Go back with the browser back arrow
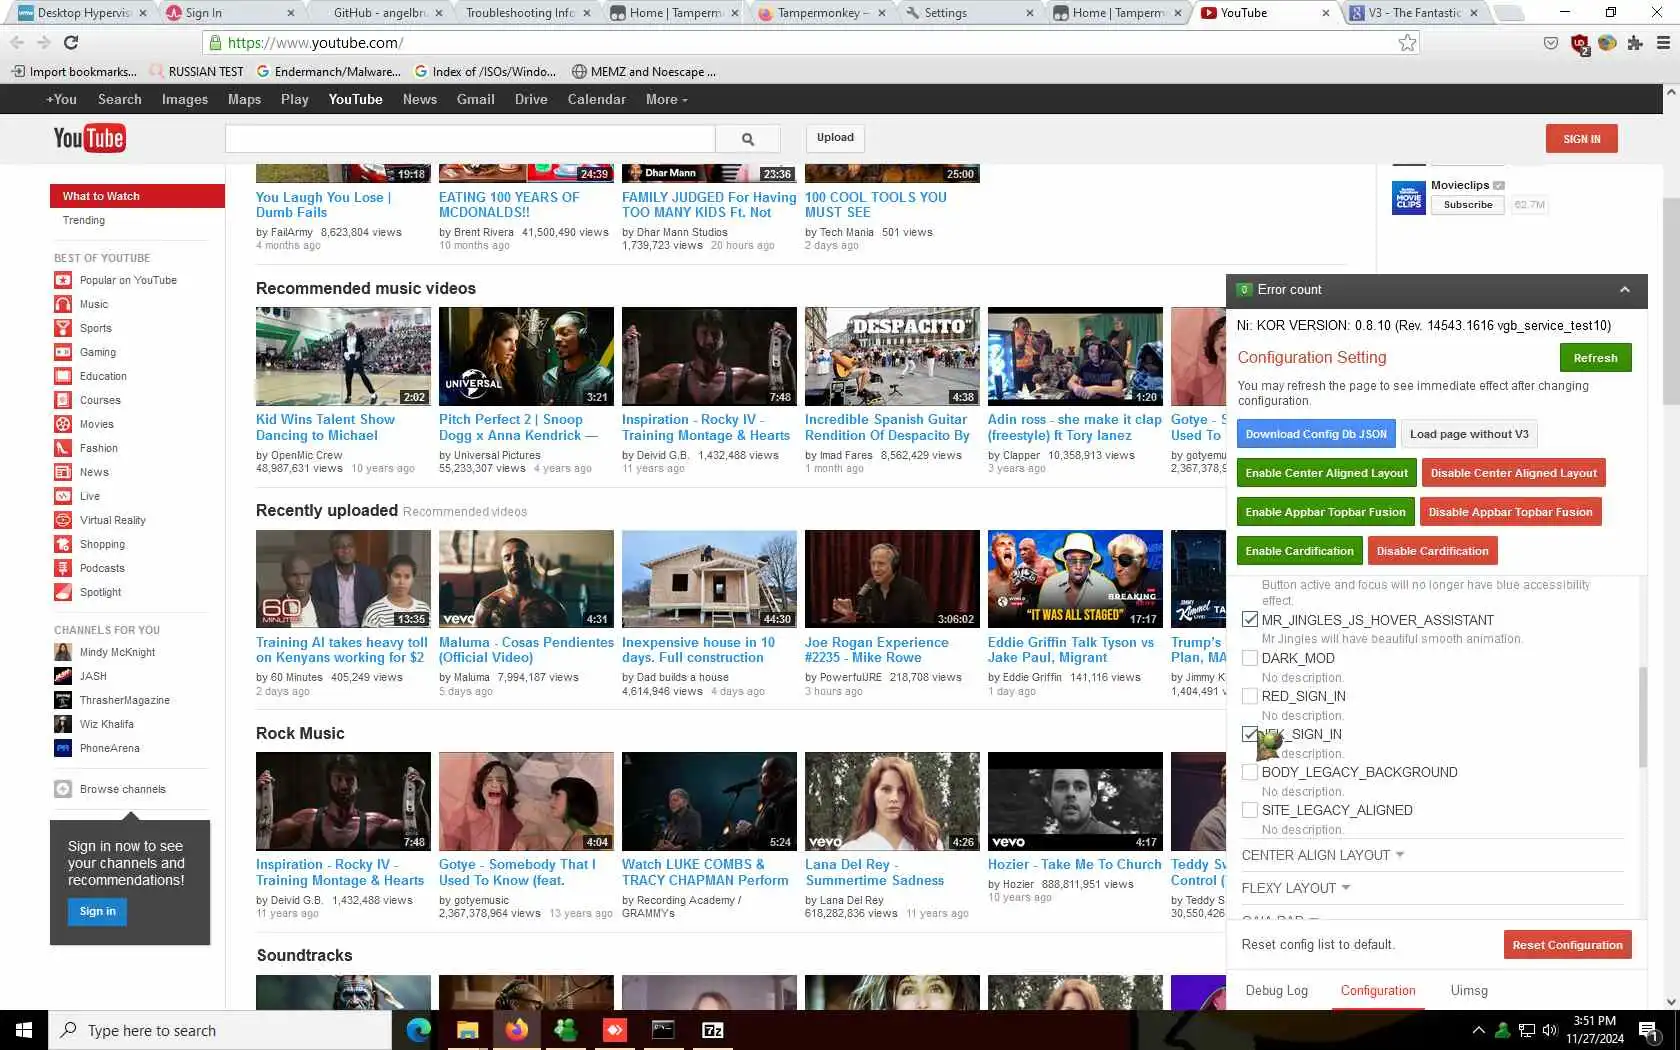This screenshot has height=1050, width=1680. pyautogui.click(x=17, y=43)
